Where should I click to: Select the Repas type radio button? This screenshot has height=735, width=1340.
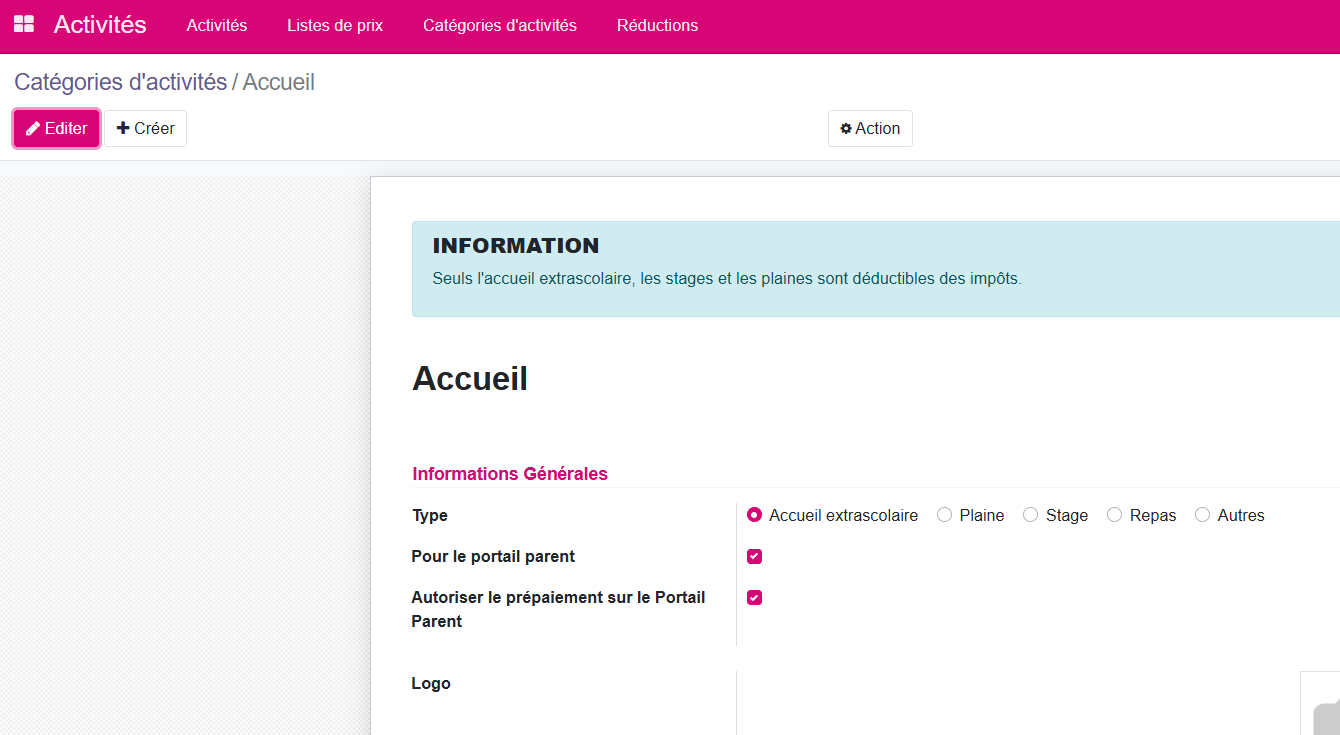point(1115,515)
